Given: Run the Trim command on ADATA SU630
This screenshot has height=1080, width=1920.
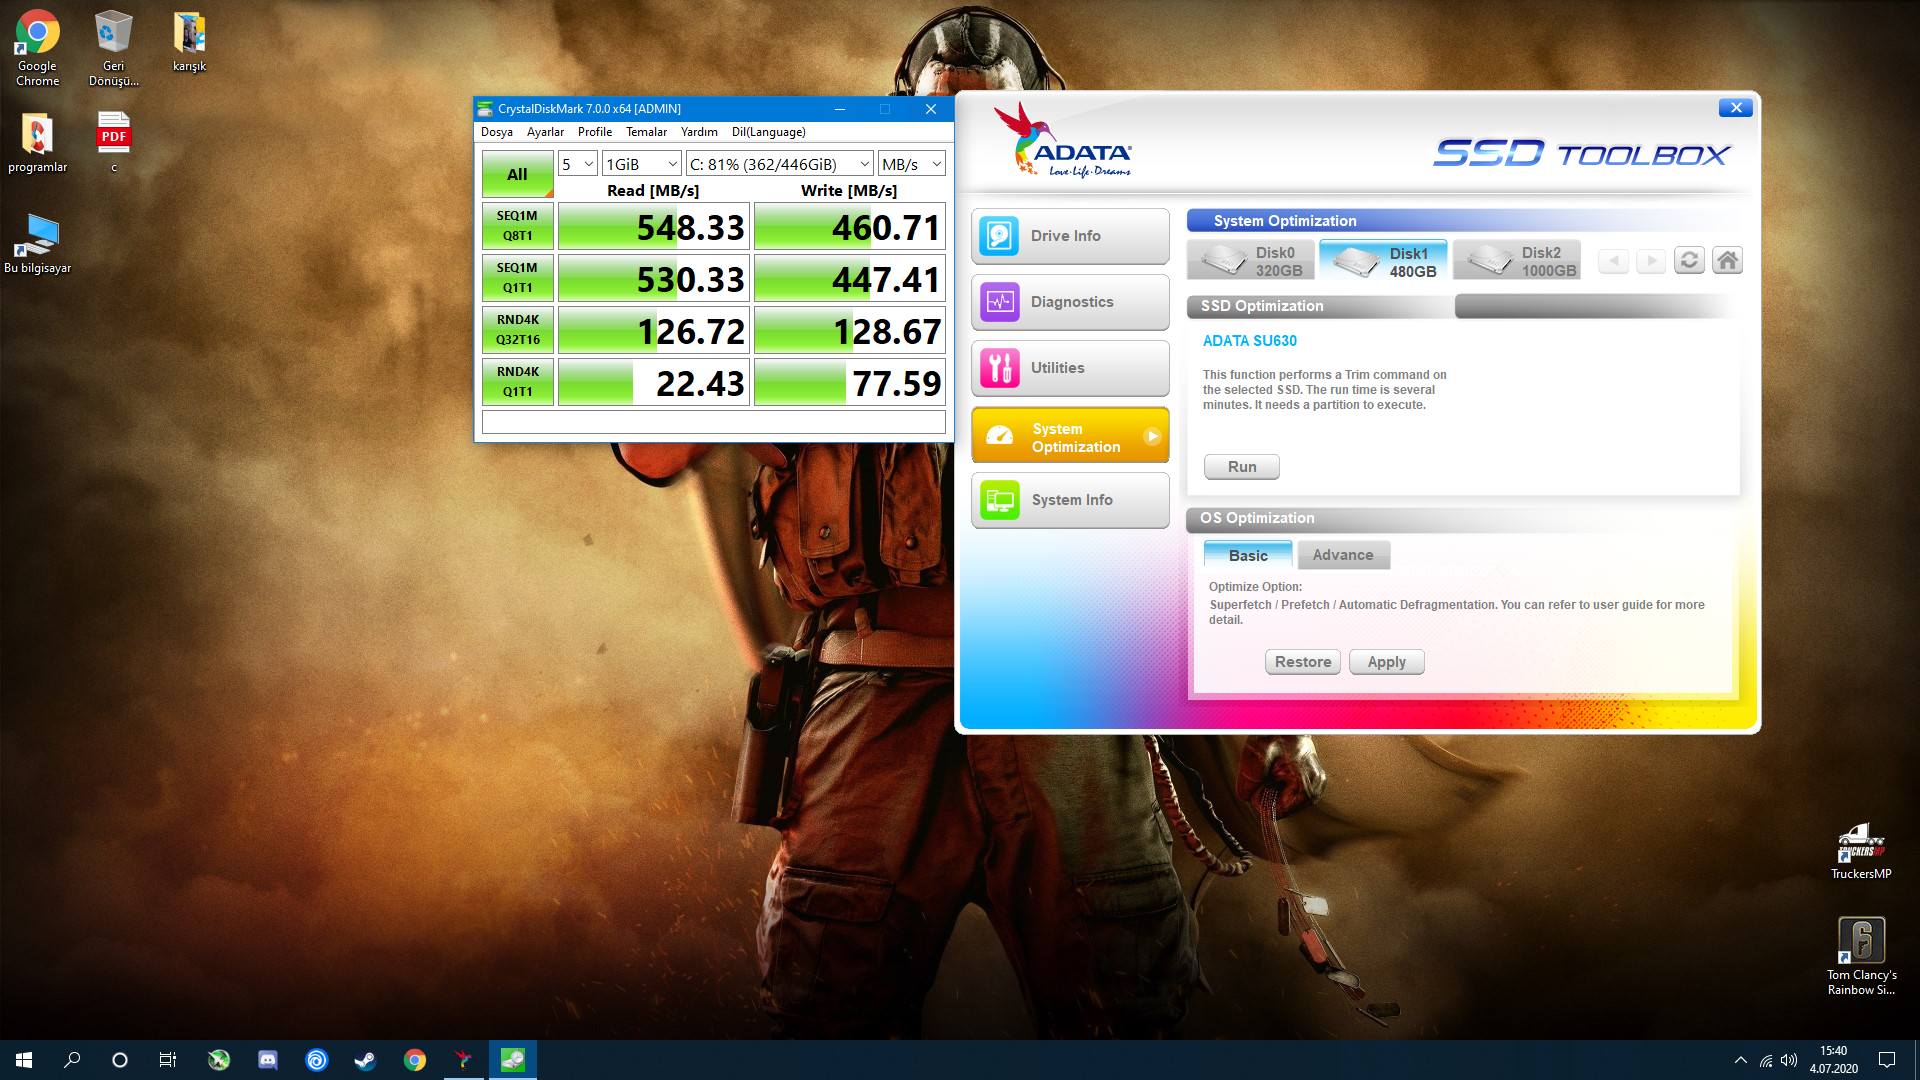Looking at the screenshot, I should (x=1241, y=466).
